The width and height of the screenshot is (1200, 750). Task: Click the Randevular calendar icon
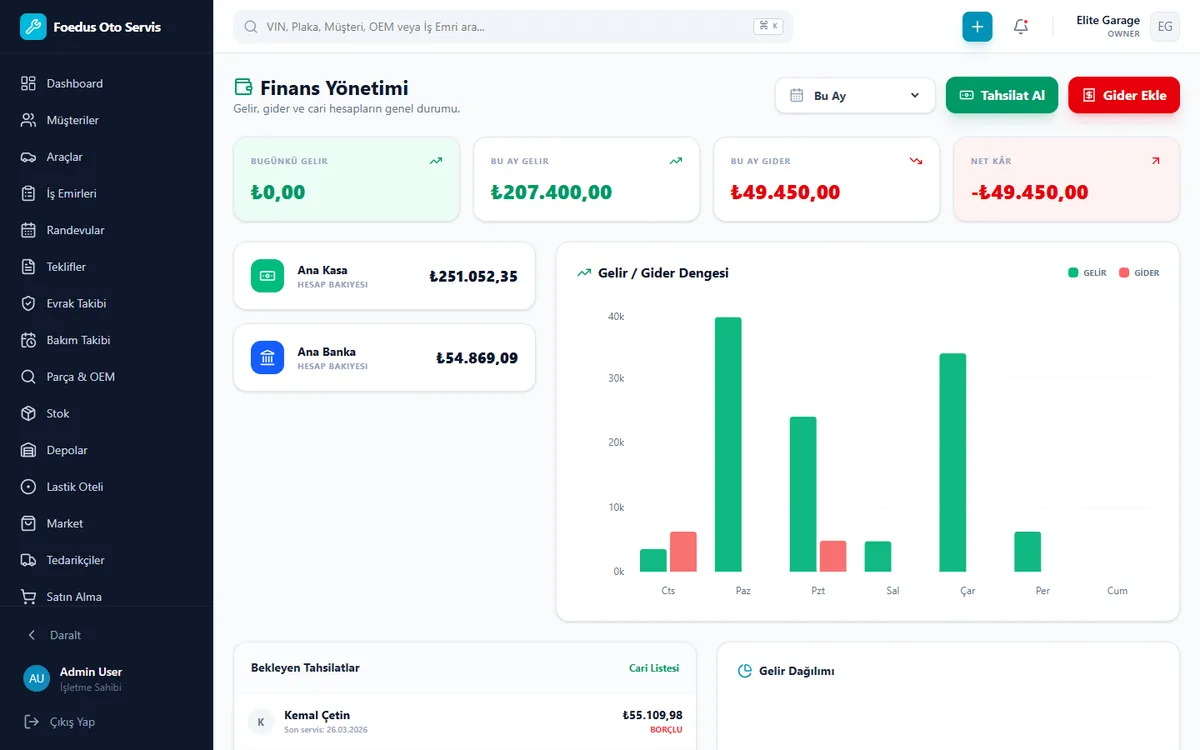pyautogui.click(x=28, y=230)
